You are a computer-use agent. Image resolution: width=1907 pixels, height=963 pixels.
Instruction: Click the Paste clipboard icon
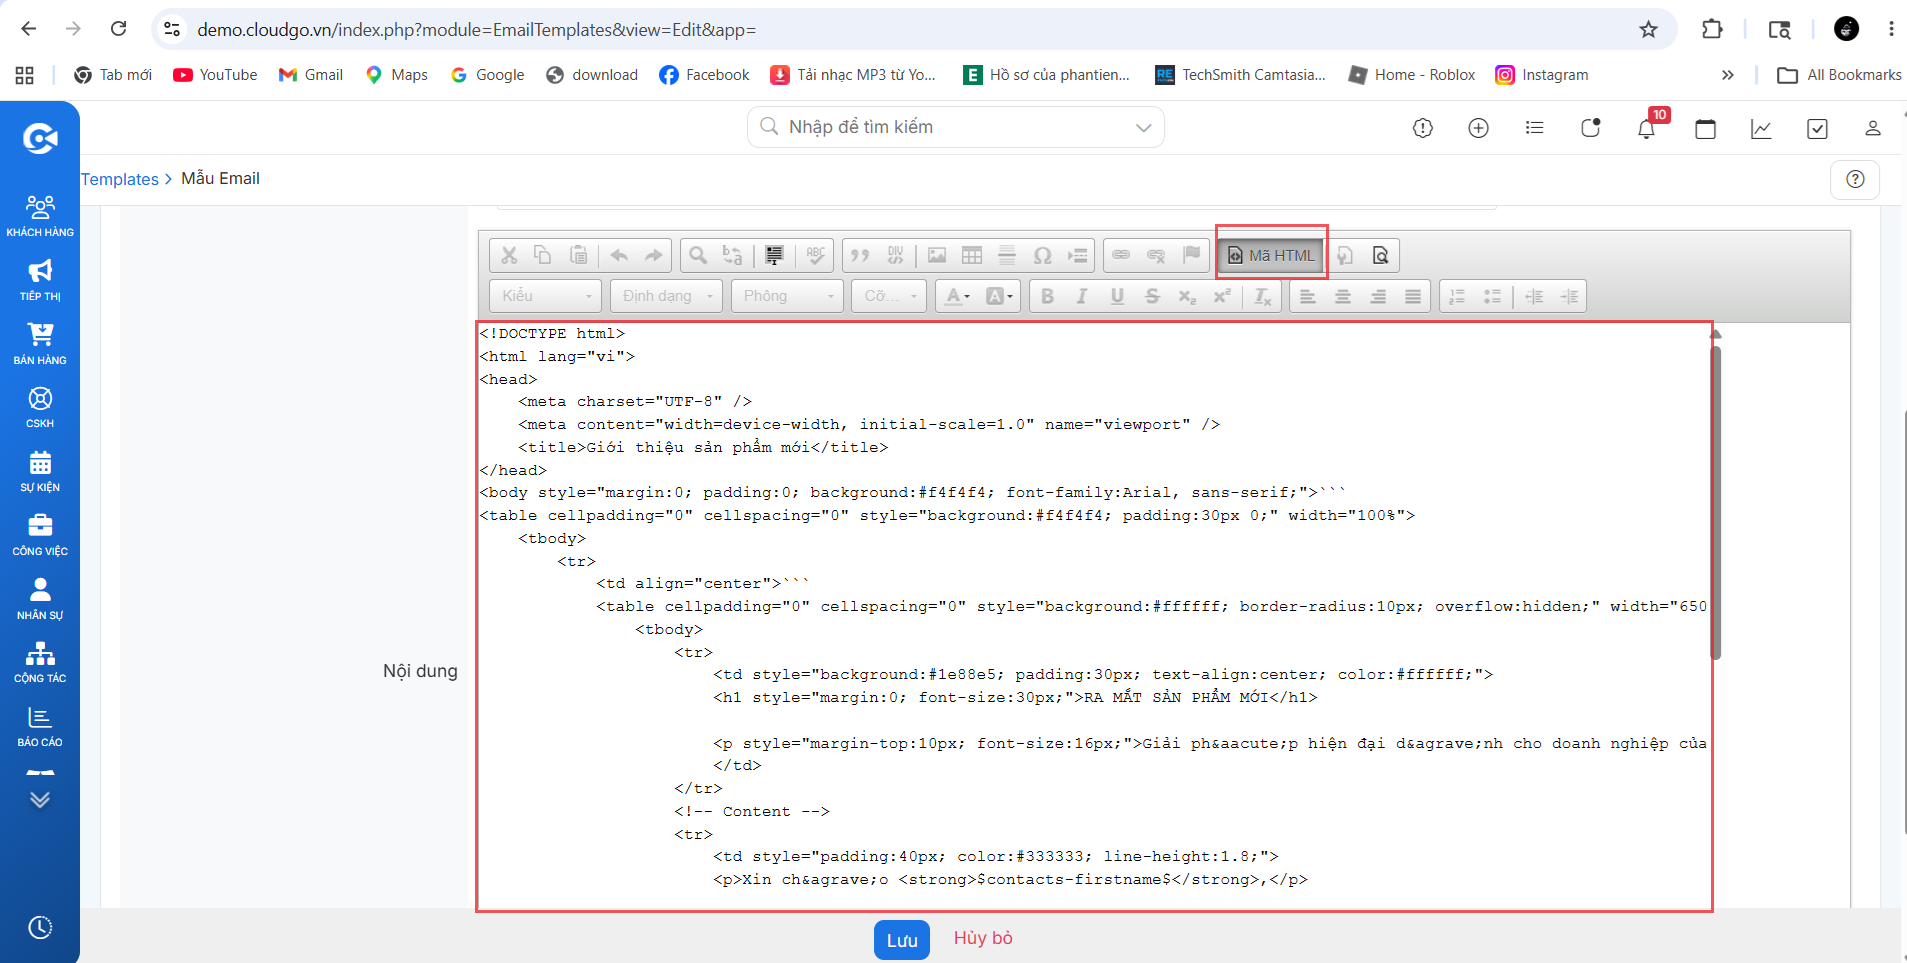point(578,255)
